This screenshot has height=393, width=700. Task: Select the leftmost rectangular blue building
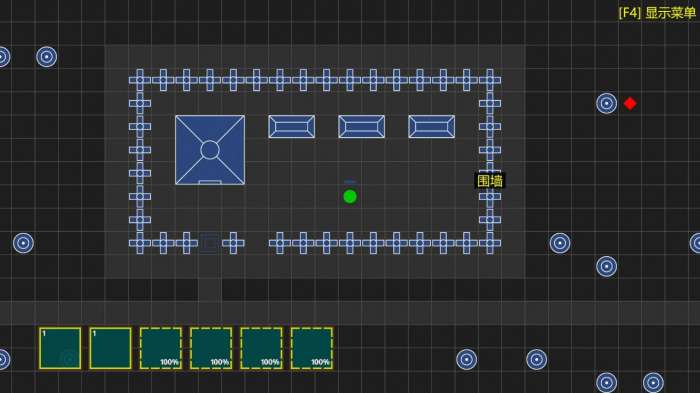pyautogui.click(x=292, y=126)
